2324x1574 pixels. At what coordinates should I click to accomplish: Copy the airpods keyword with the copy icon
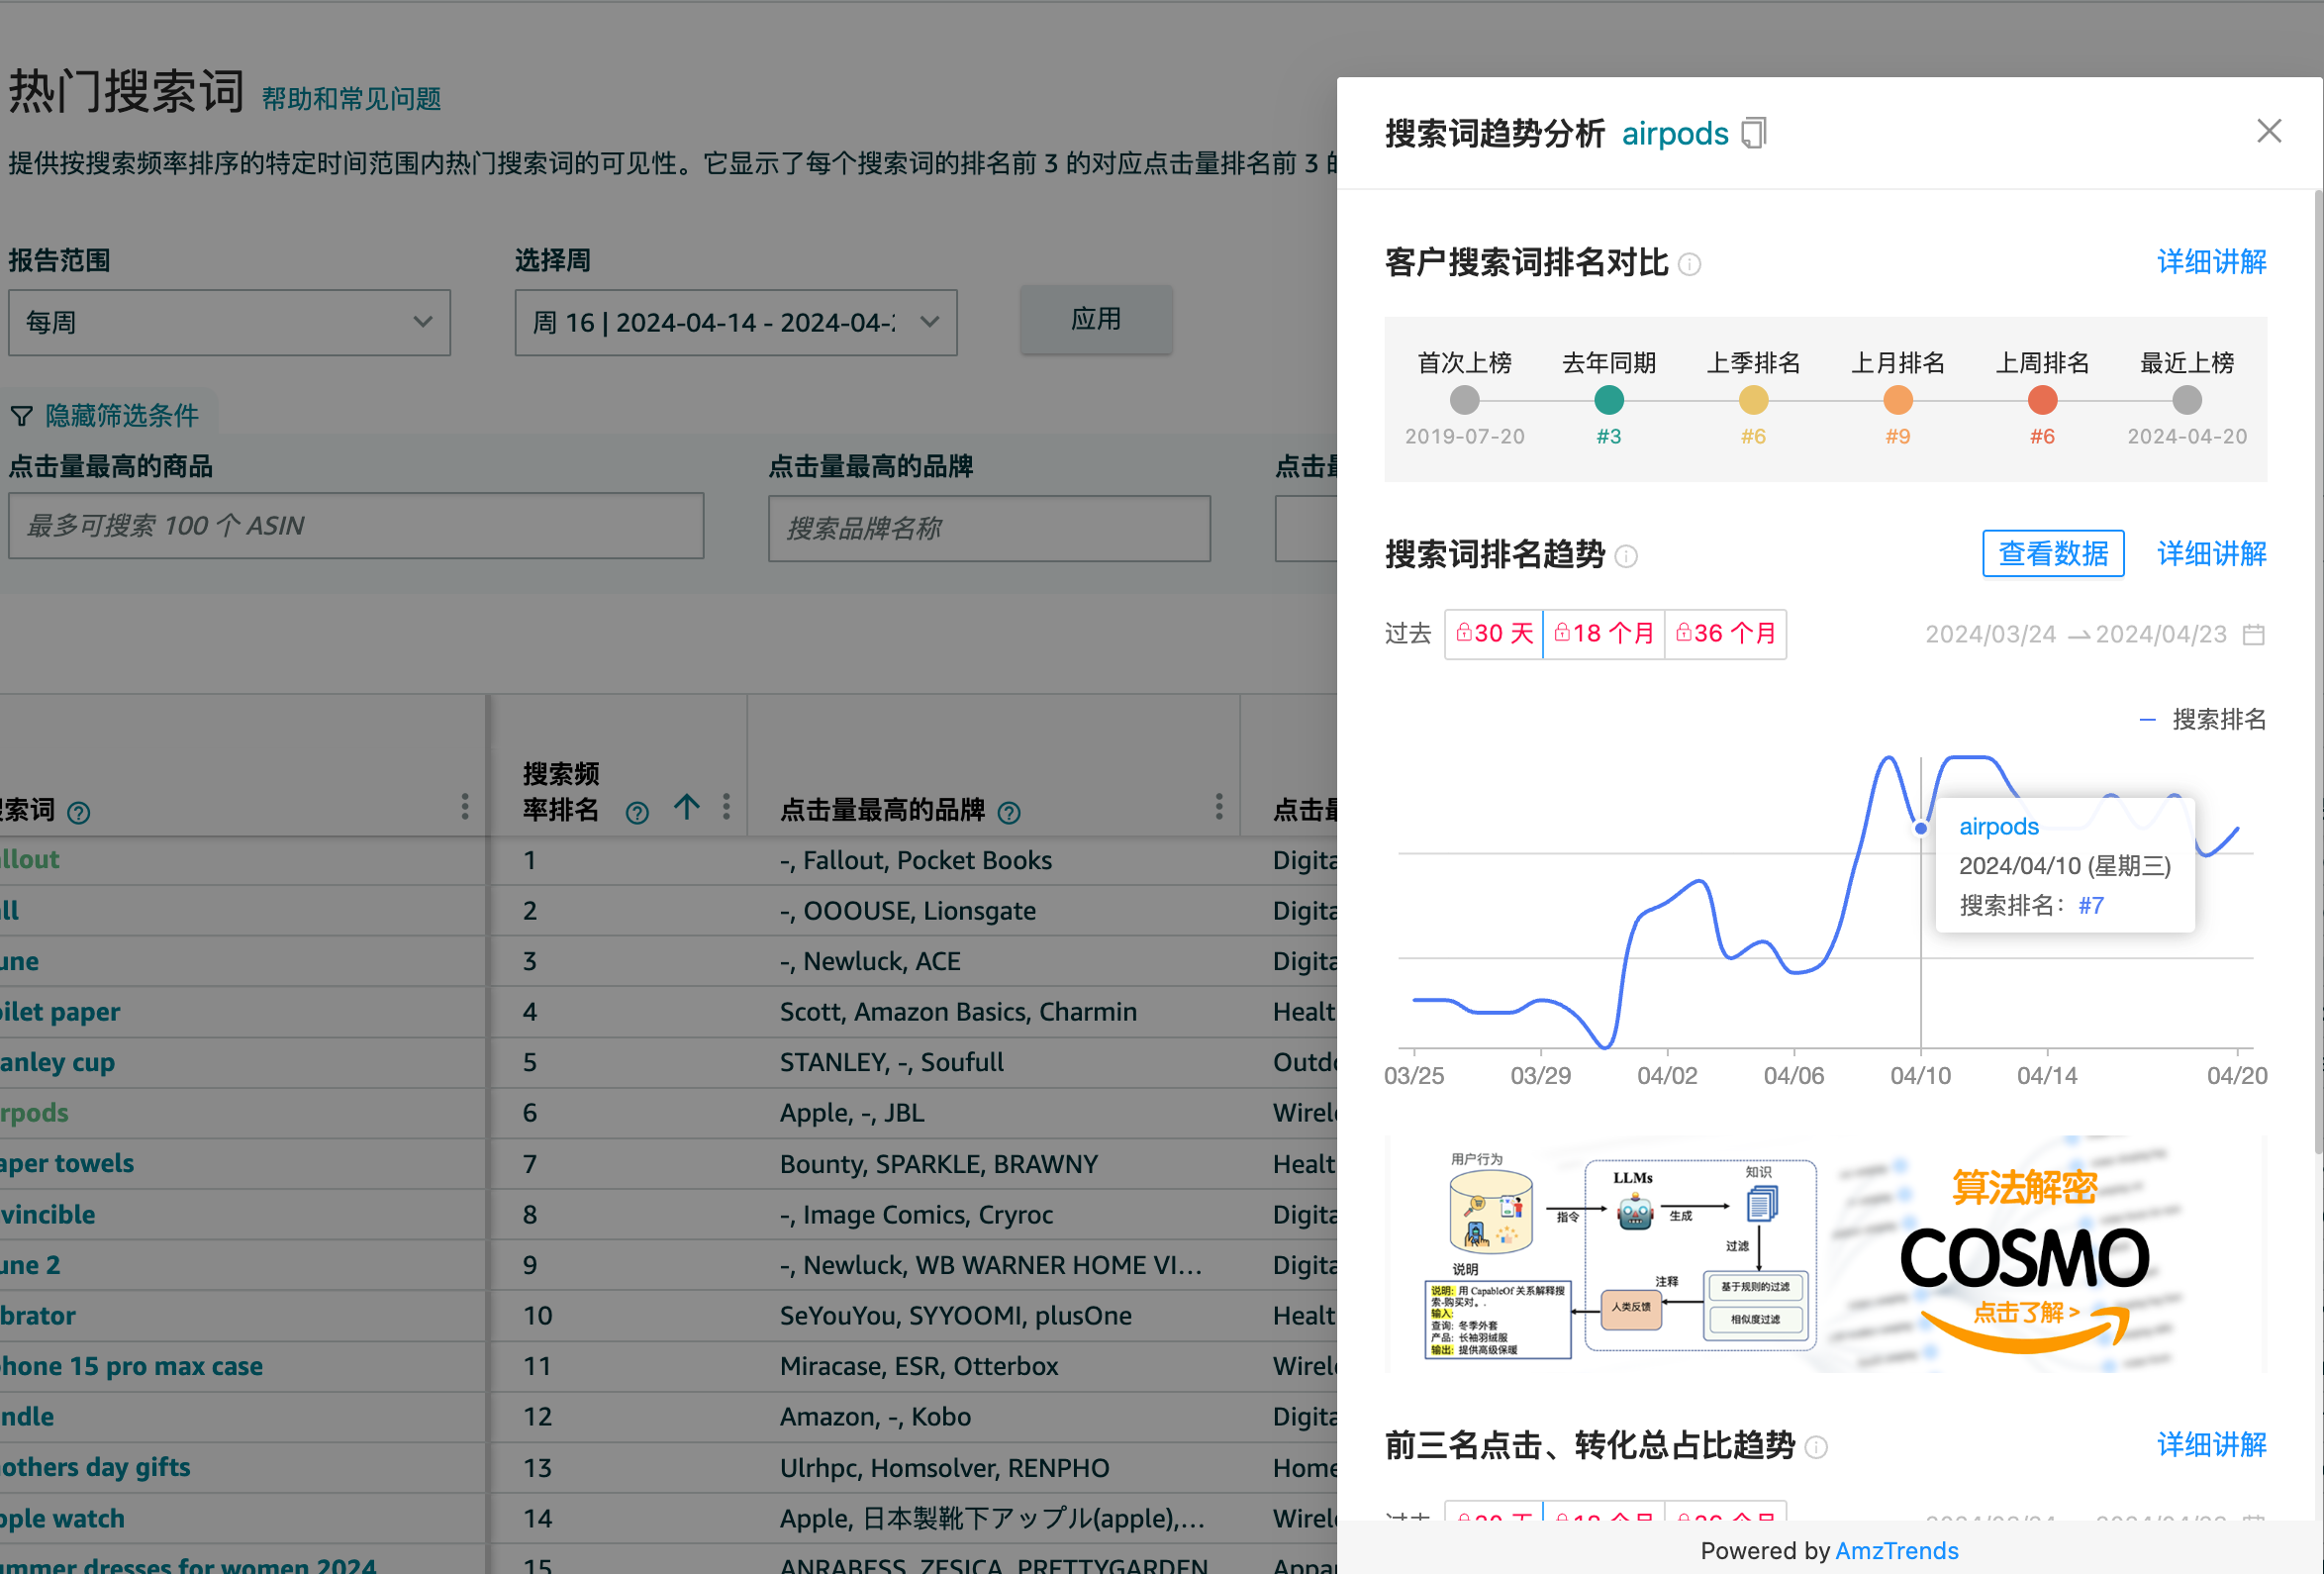1754,133
